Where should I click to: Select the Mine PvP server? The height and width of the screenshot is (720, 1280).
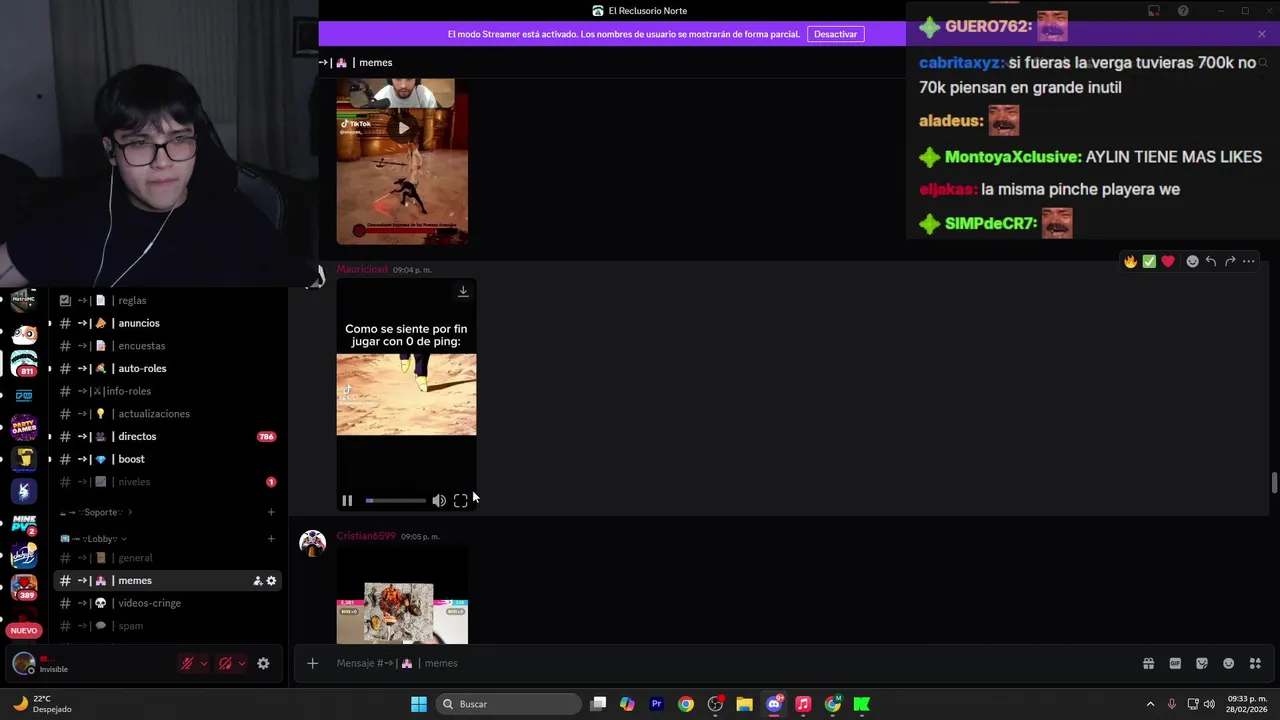point(24,523)
